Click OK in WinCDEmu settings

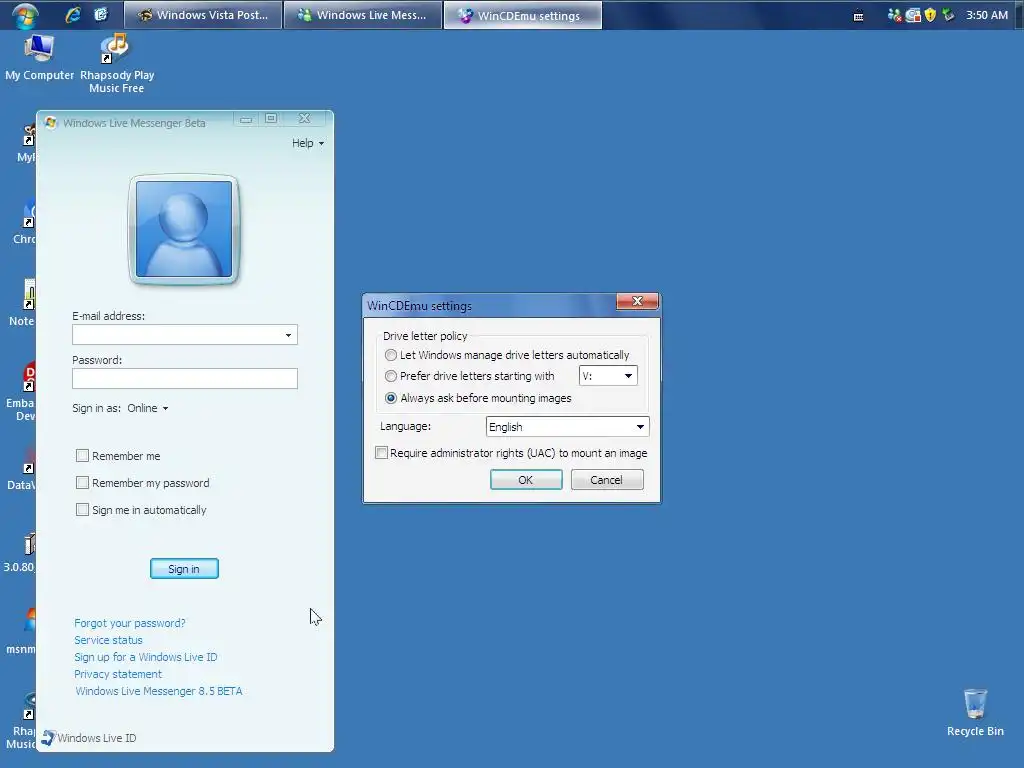tap(526, 480)
